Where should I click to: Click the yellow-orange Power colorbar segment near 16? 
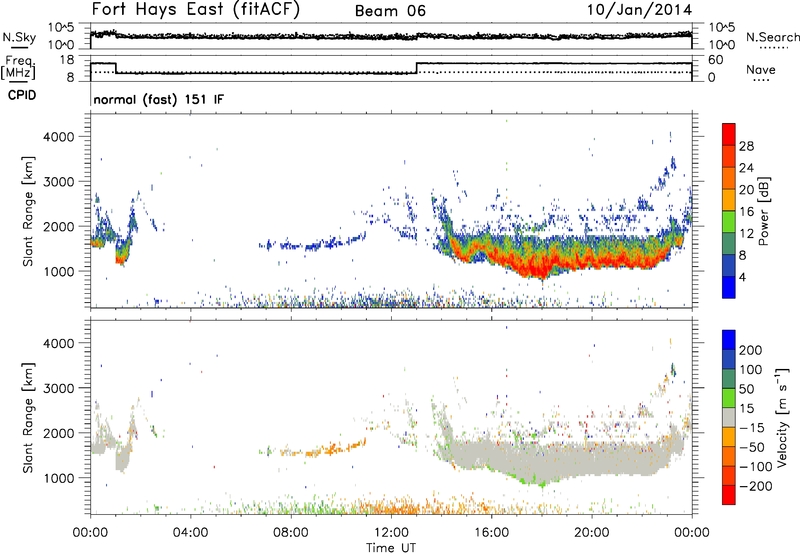(729, 200)
